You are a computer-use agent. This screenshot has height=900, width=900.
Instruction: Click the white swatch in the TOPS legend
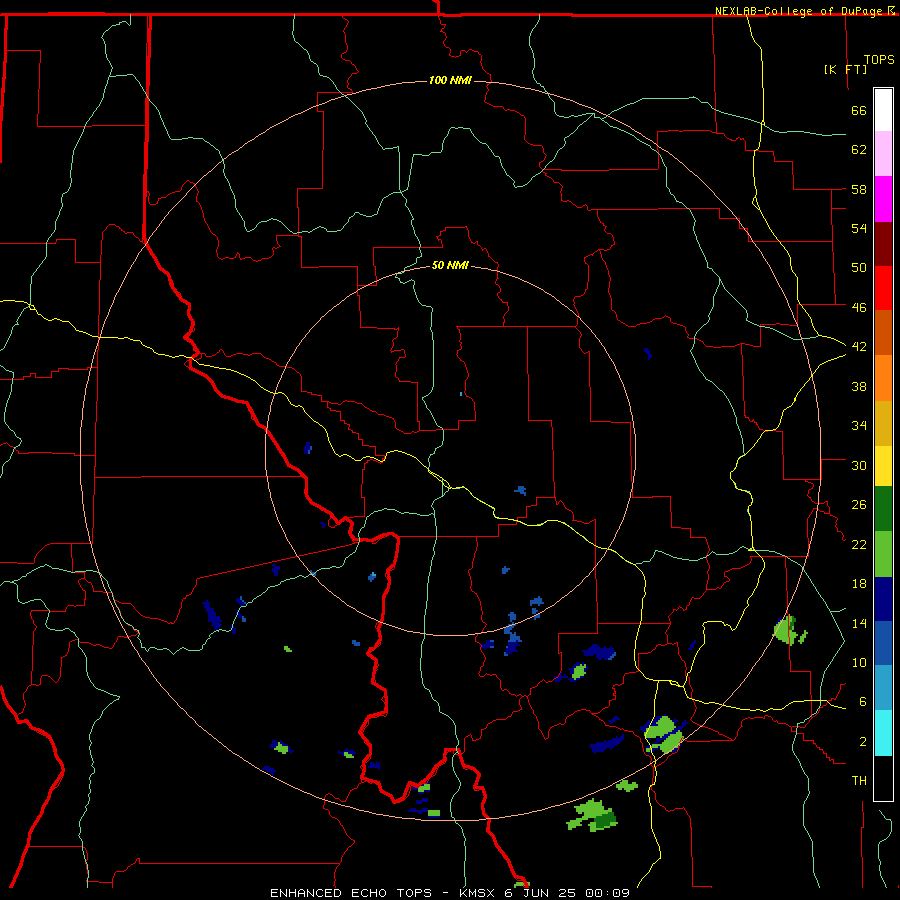[883, 110]
